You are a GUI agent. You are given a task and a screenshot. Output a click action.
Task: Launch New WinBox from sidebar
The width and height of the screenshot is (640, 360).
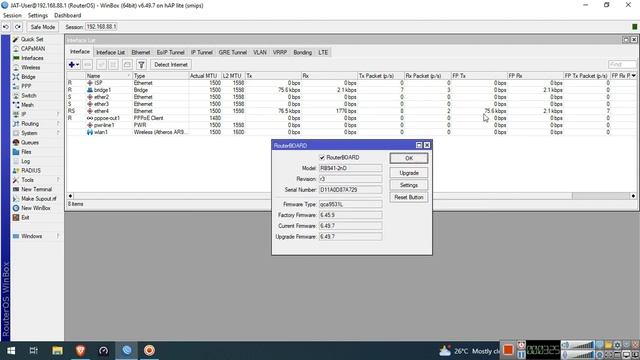(36, 208)
